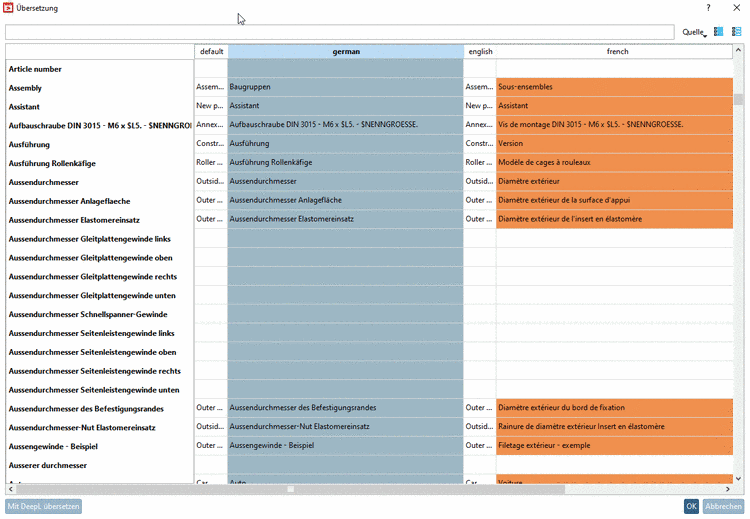This screenshot has width=750, height=519.
Task: Click the horizontal scrollbar thumb
Action: click(290, 489)
